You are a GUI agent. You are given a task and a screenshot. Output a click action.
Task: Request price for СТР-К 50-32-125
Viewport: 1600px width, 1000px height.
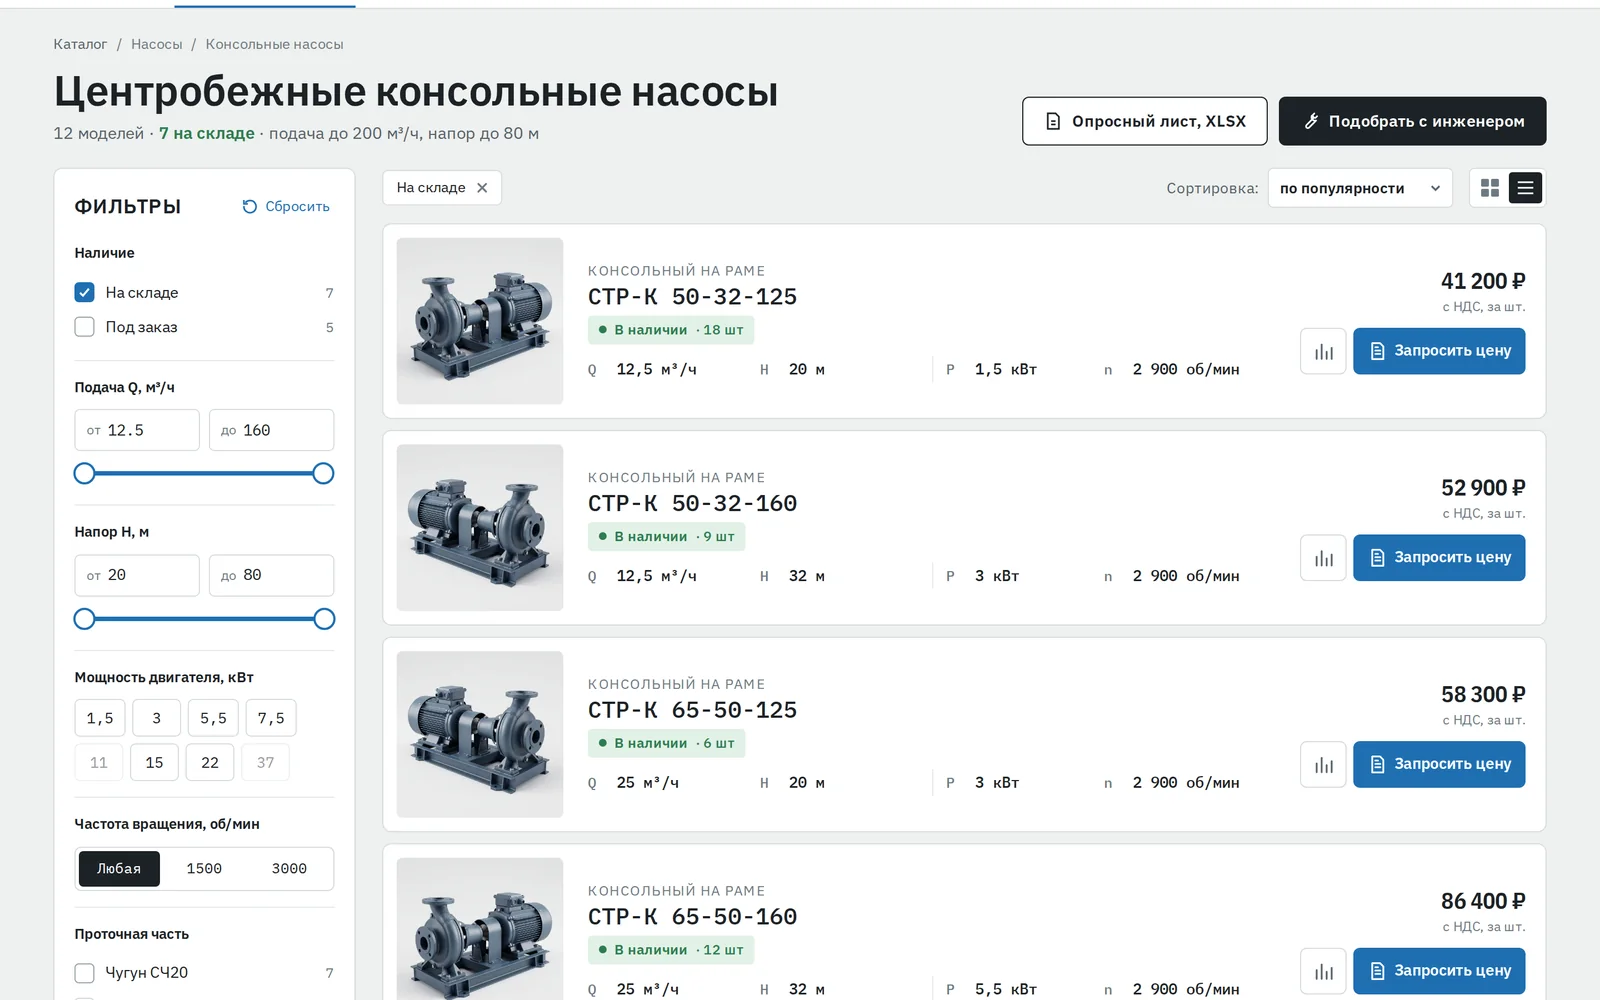pos(1439,351)
